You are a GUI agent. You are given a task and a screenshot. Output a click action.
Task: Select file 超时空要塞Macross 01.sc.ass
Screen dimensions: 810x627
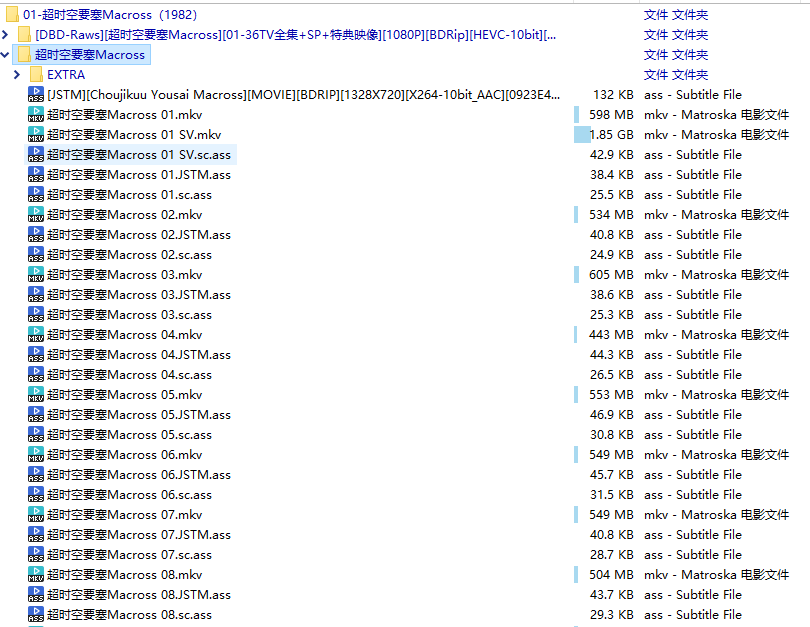(x=129, y=195)
